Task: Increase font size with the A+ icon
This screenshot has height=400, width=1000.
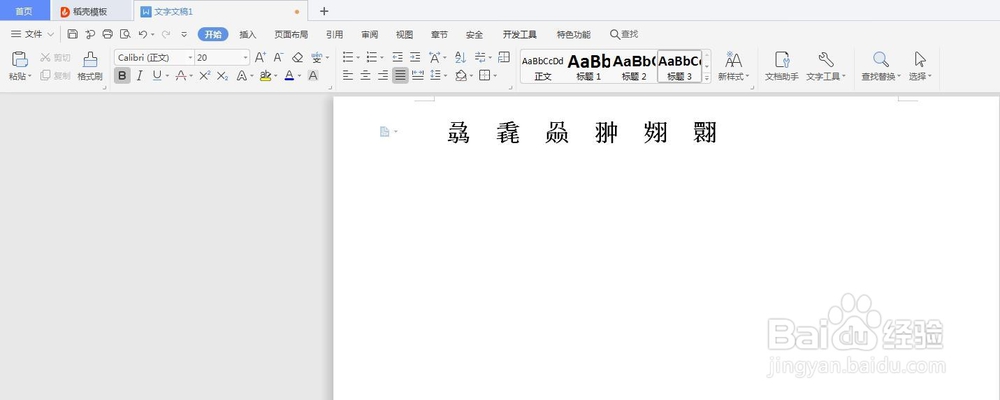Action: (260, 57)
